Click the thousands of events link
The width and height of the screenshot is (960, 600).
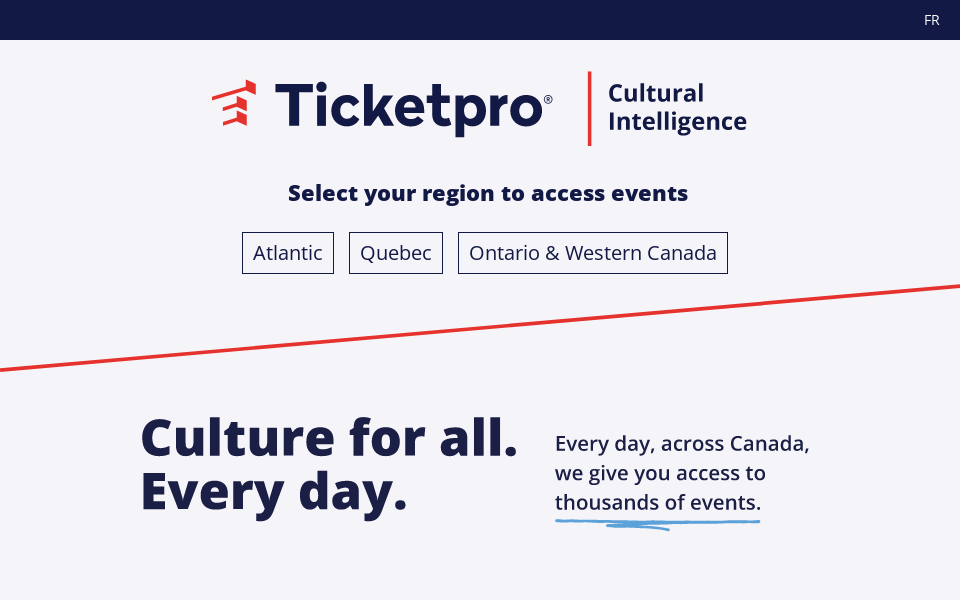[657, 503]
